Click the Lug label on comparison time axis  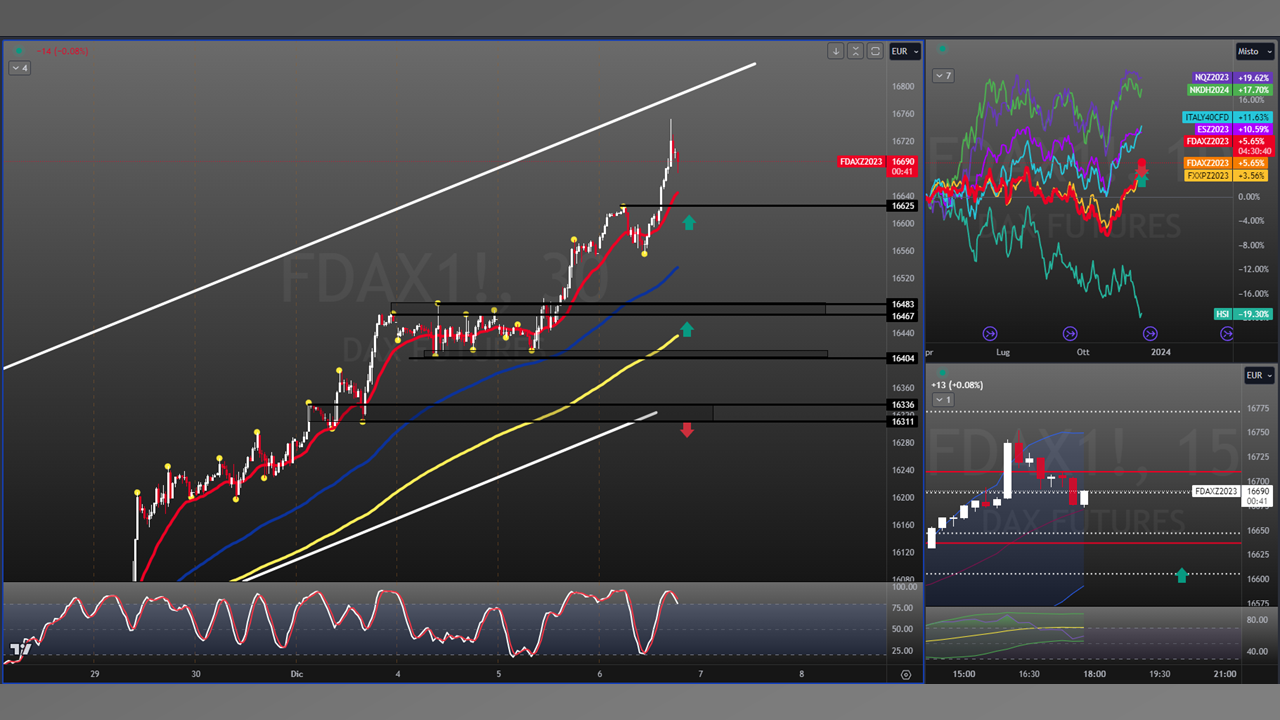(1002, 352)
